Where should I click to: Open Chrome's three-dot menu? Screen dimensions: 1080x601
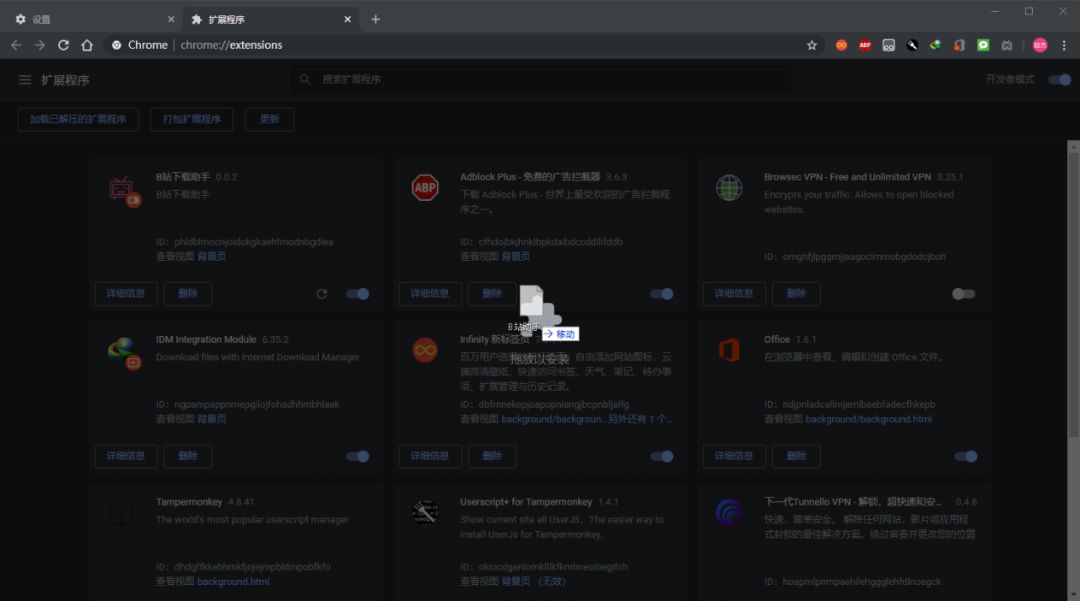(1063, 45)
